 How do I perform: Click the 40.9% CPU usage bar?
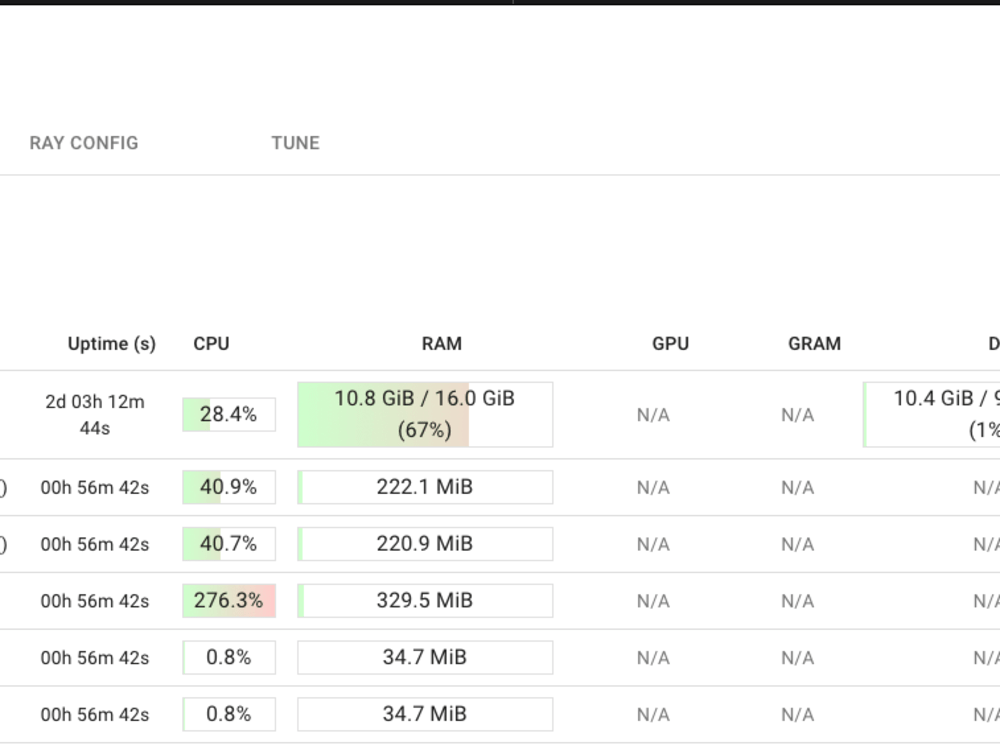click(x=229, y=487)
